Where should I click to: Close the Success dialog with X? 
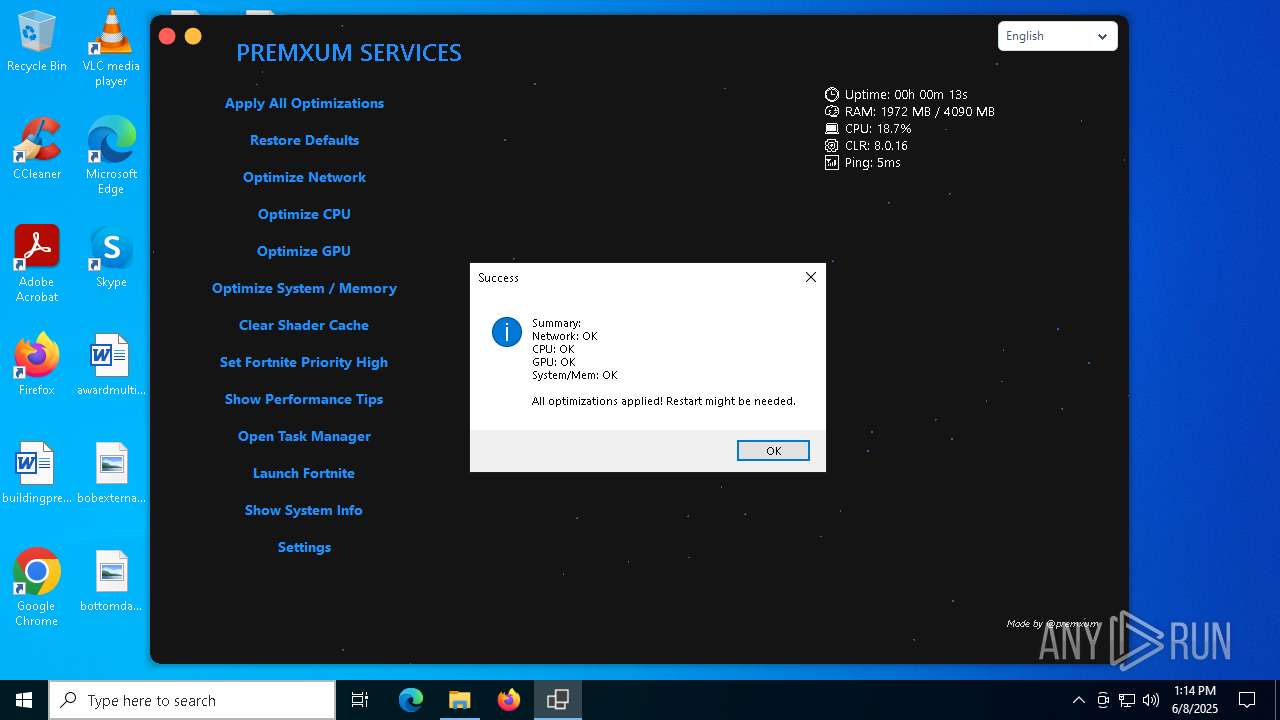(811, 277)
